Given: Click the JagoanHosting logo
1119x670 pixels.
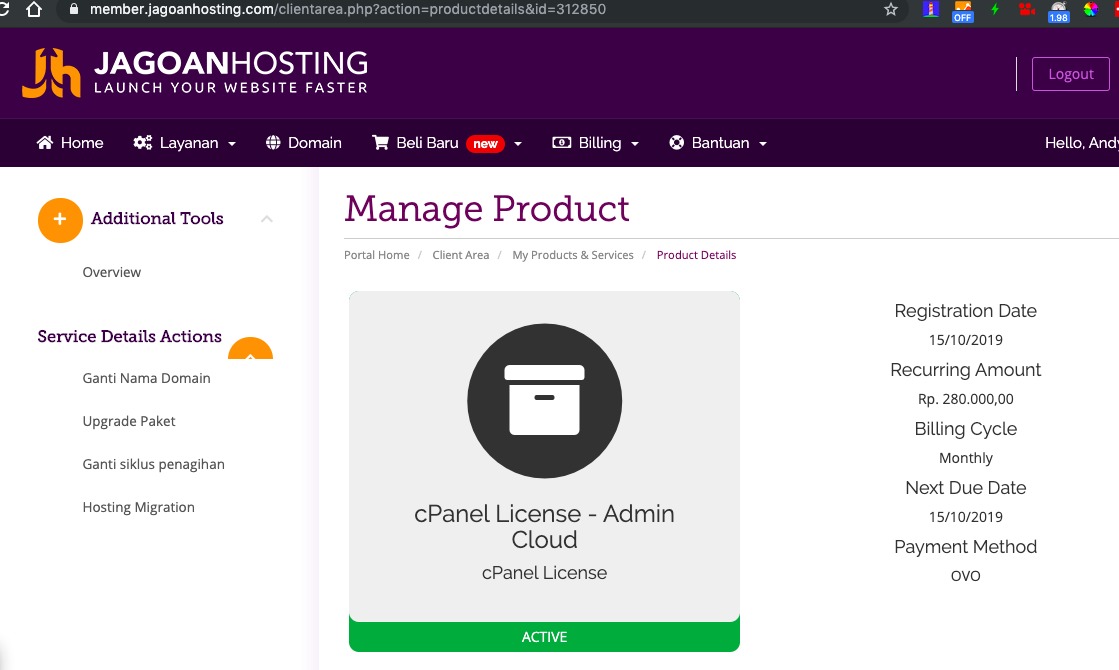Looking at the screenshot, I should coord(195,72).
